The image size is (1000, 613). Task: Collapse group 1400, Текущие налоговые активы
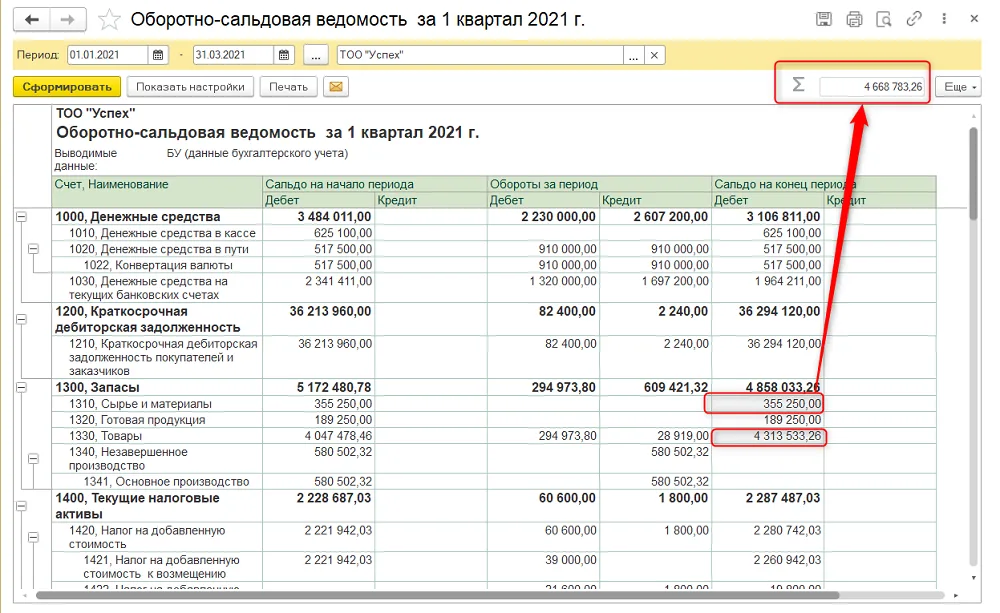[21, 506]
